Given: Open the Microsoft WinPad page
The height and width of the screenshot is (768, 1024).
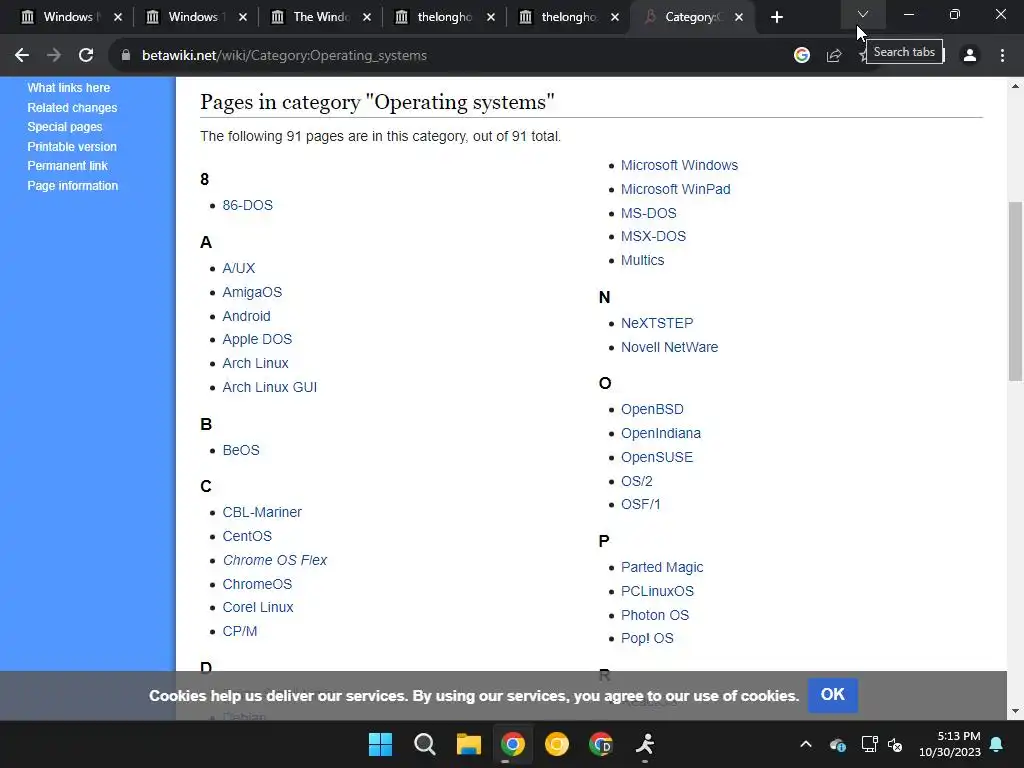Looking at the screenshot, I should (675, 189).
